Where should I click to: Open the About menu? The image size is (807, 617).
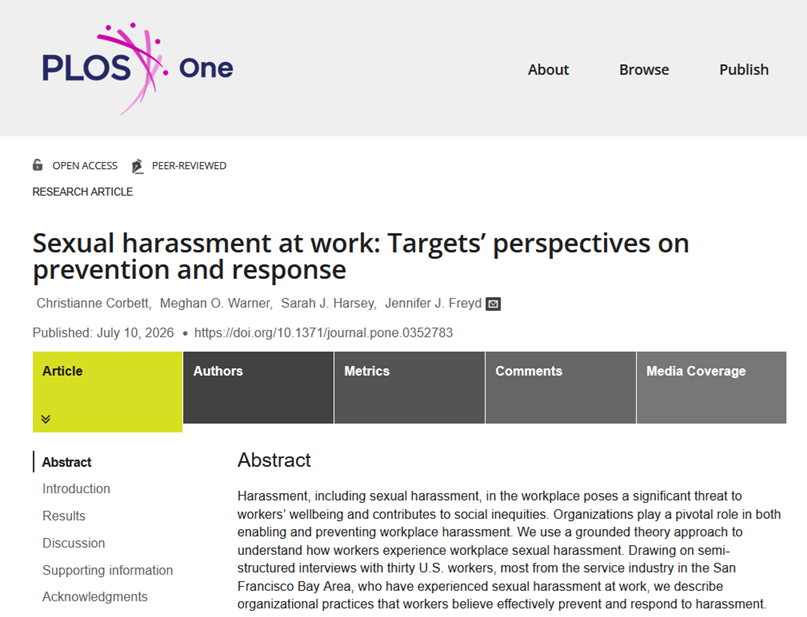pos(548,69)
